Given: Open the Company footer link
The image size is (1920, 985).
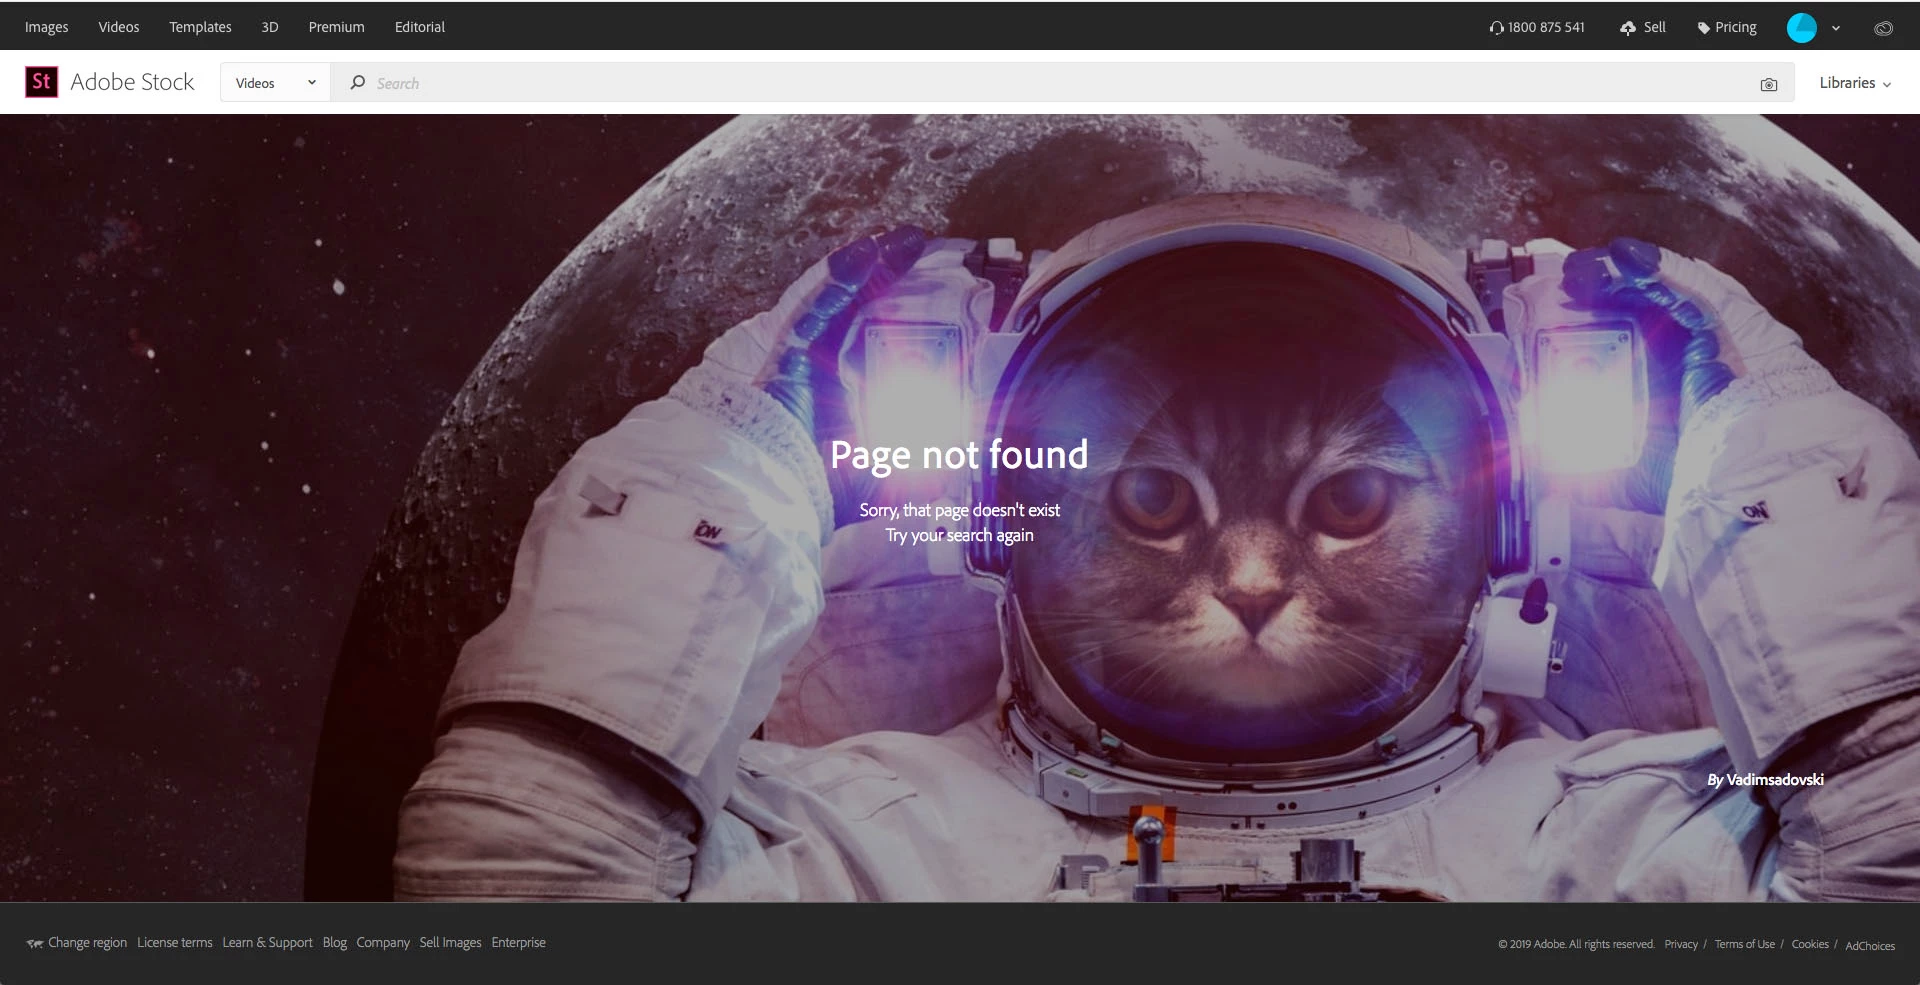Looking at the screenshot, I should 383,943.
